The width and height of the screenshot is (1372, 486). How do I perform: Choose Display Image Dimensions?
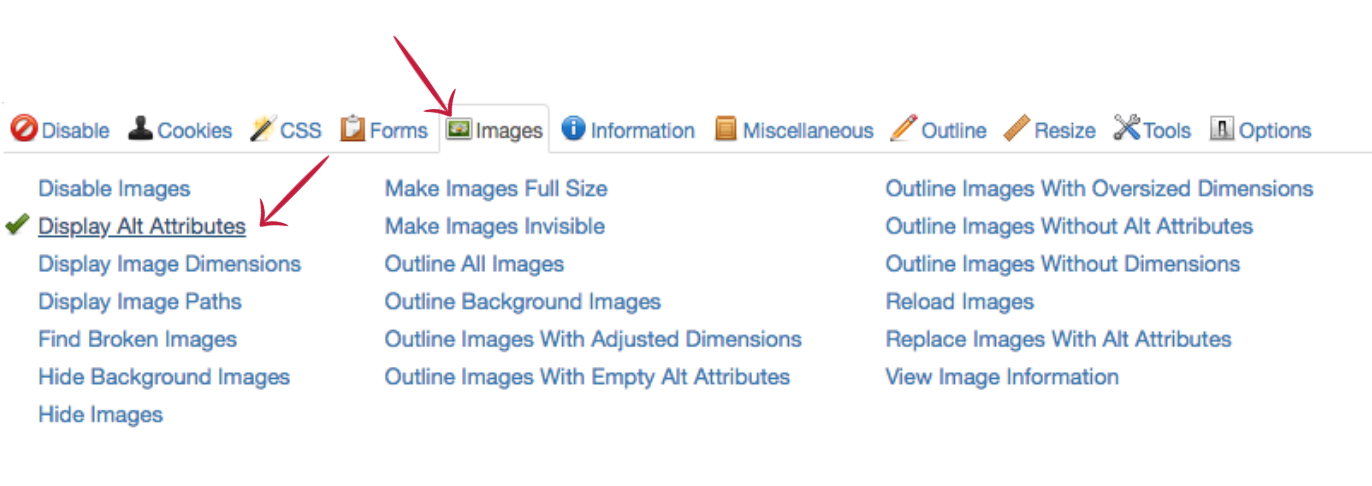pyautogui.click(x=169, y=264)
